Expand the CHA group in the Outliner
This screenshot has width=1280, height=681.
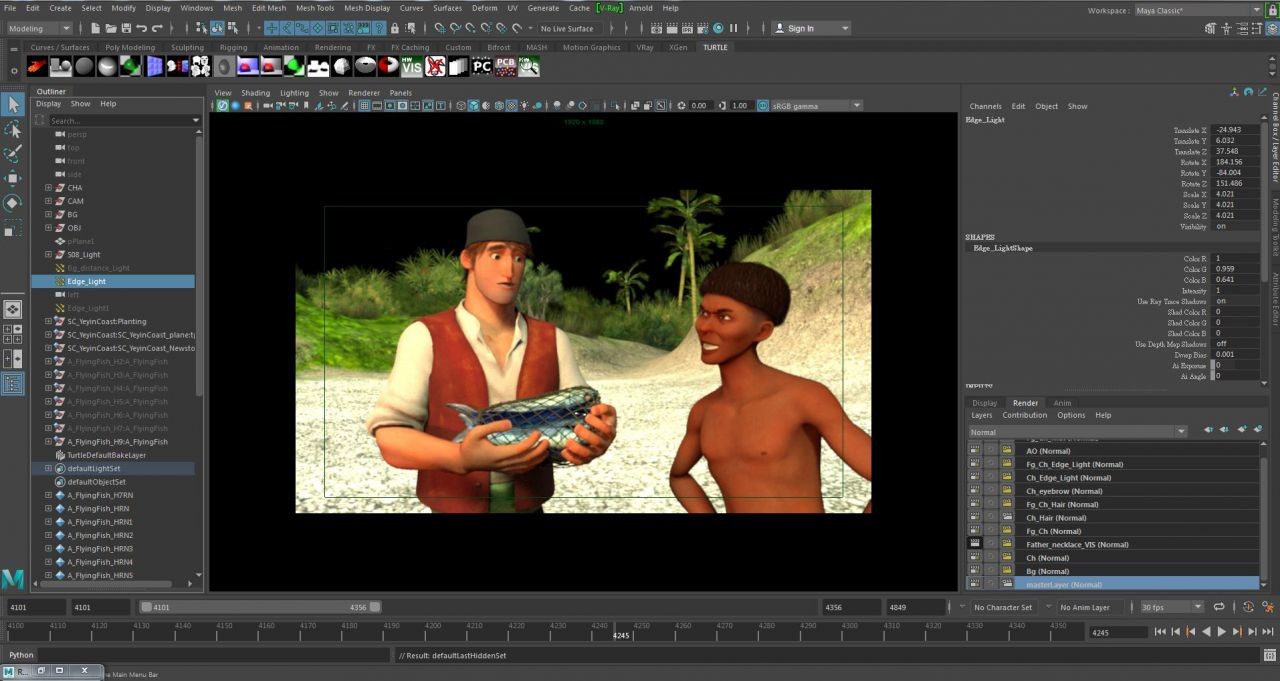coord(48,188)
